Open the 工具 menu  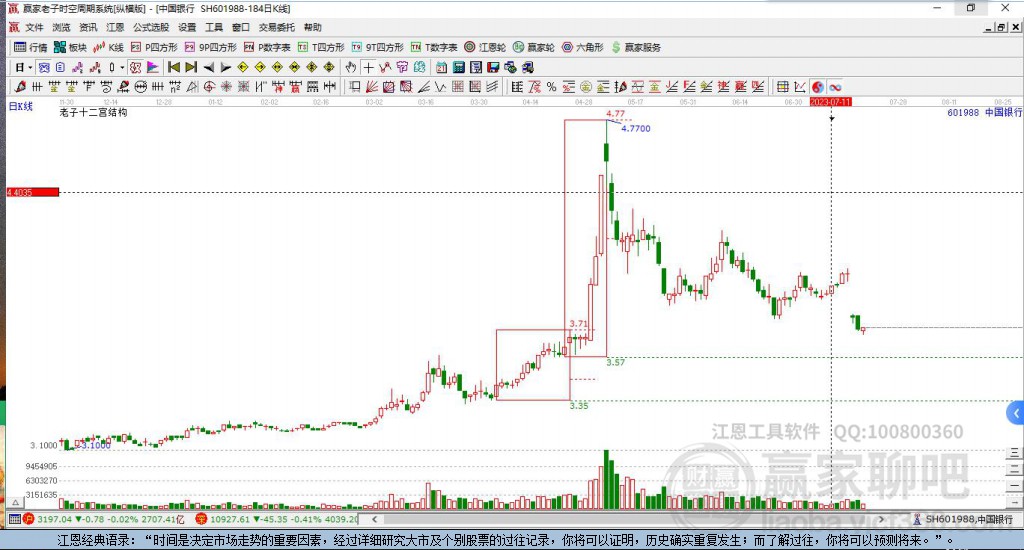coord(214,27)
